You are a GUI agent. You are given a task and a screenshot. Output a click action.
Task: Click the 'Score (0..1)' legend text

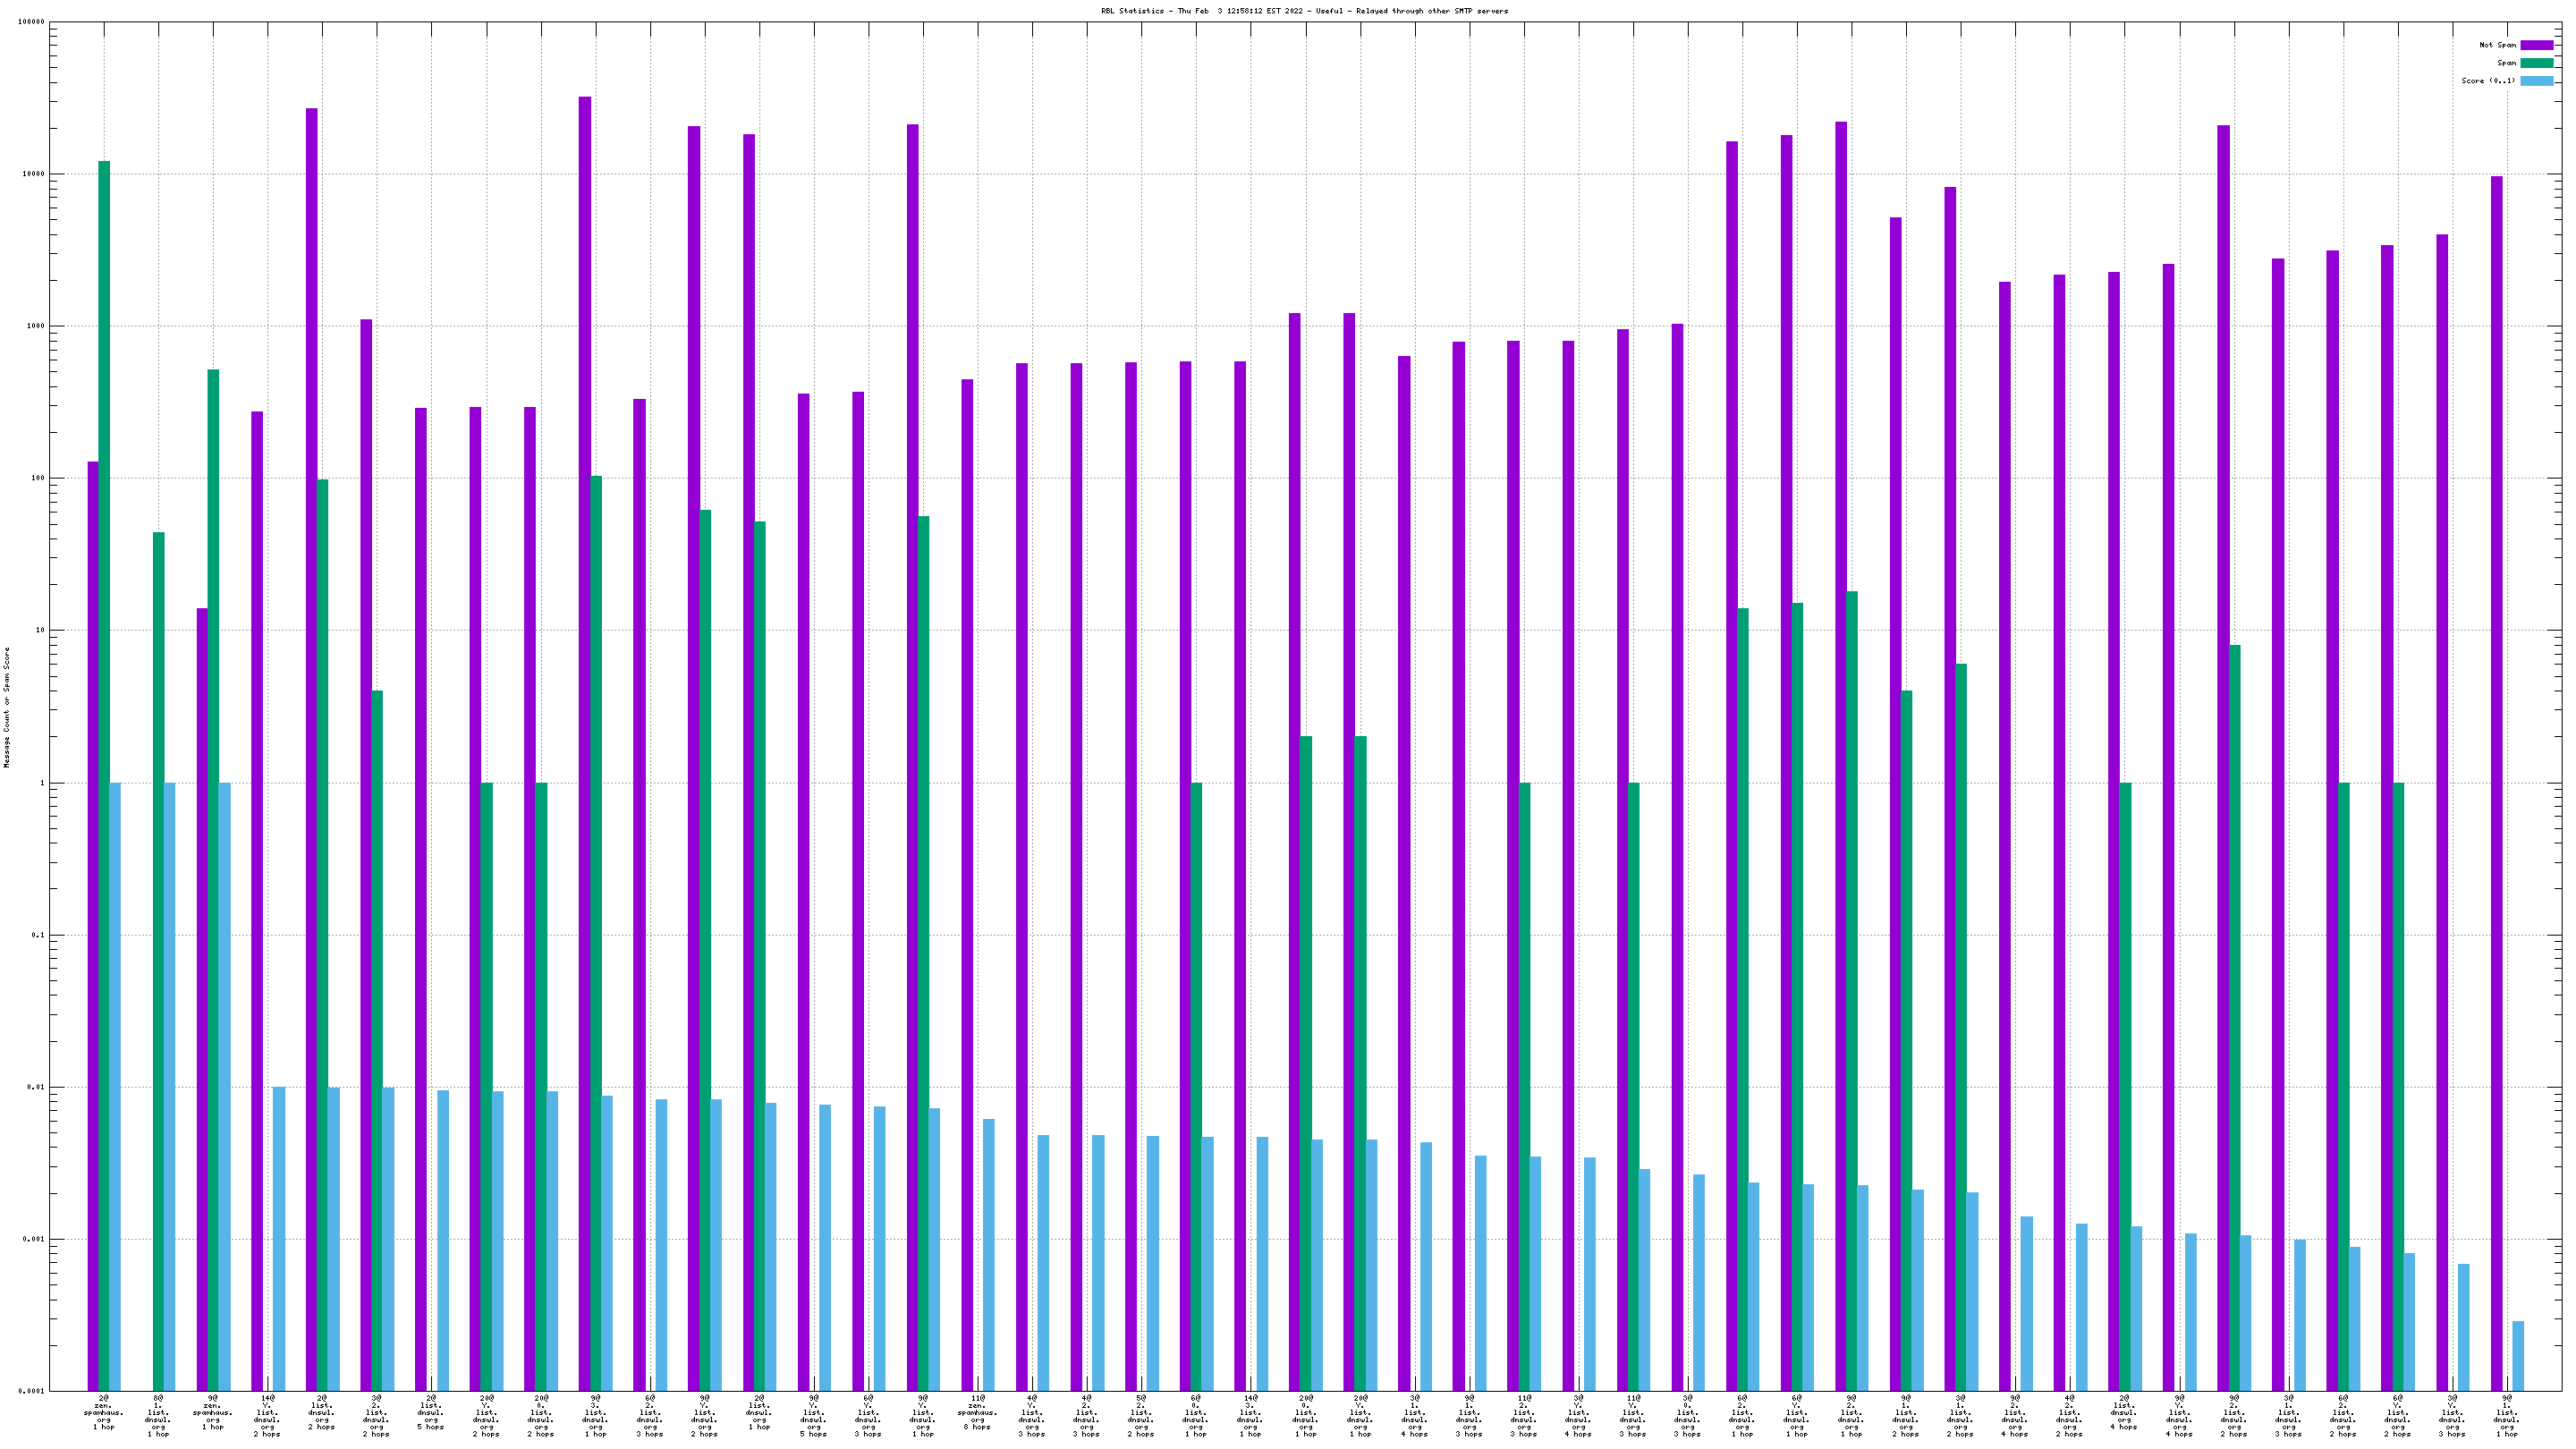(x=2488, y=81)
